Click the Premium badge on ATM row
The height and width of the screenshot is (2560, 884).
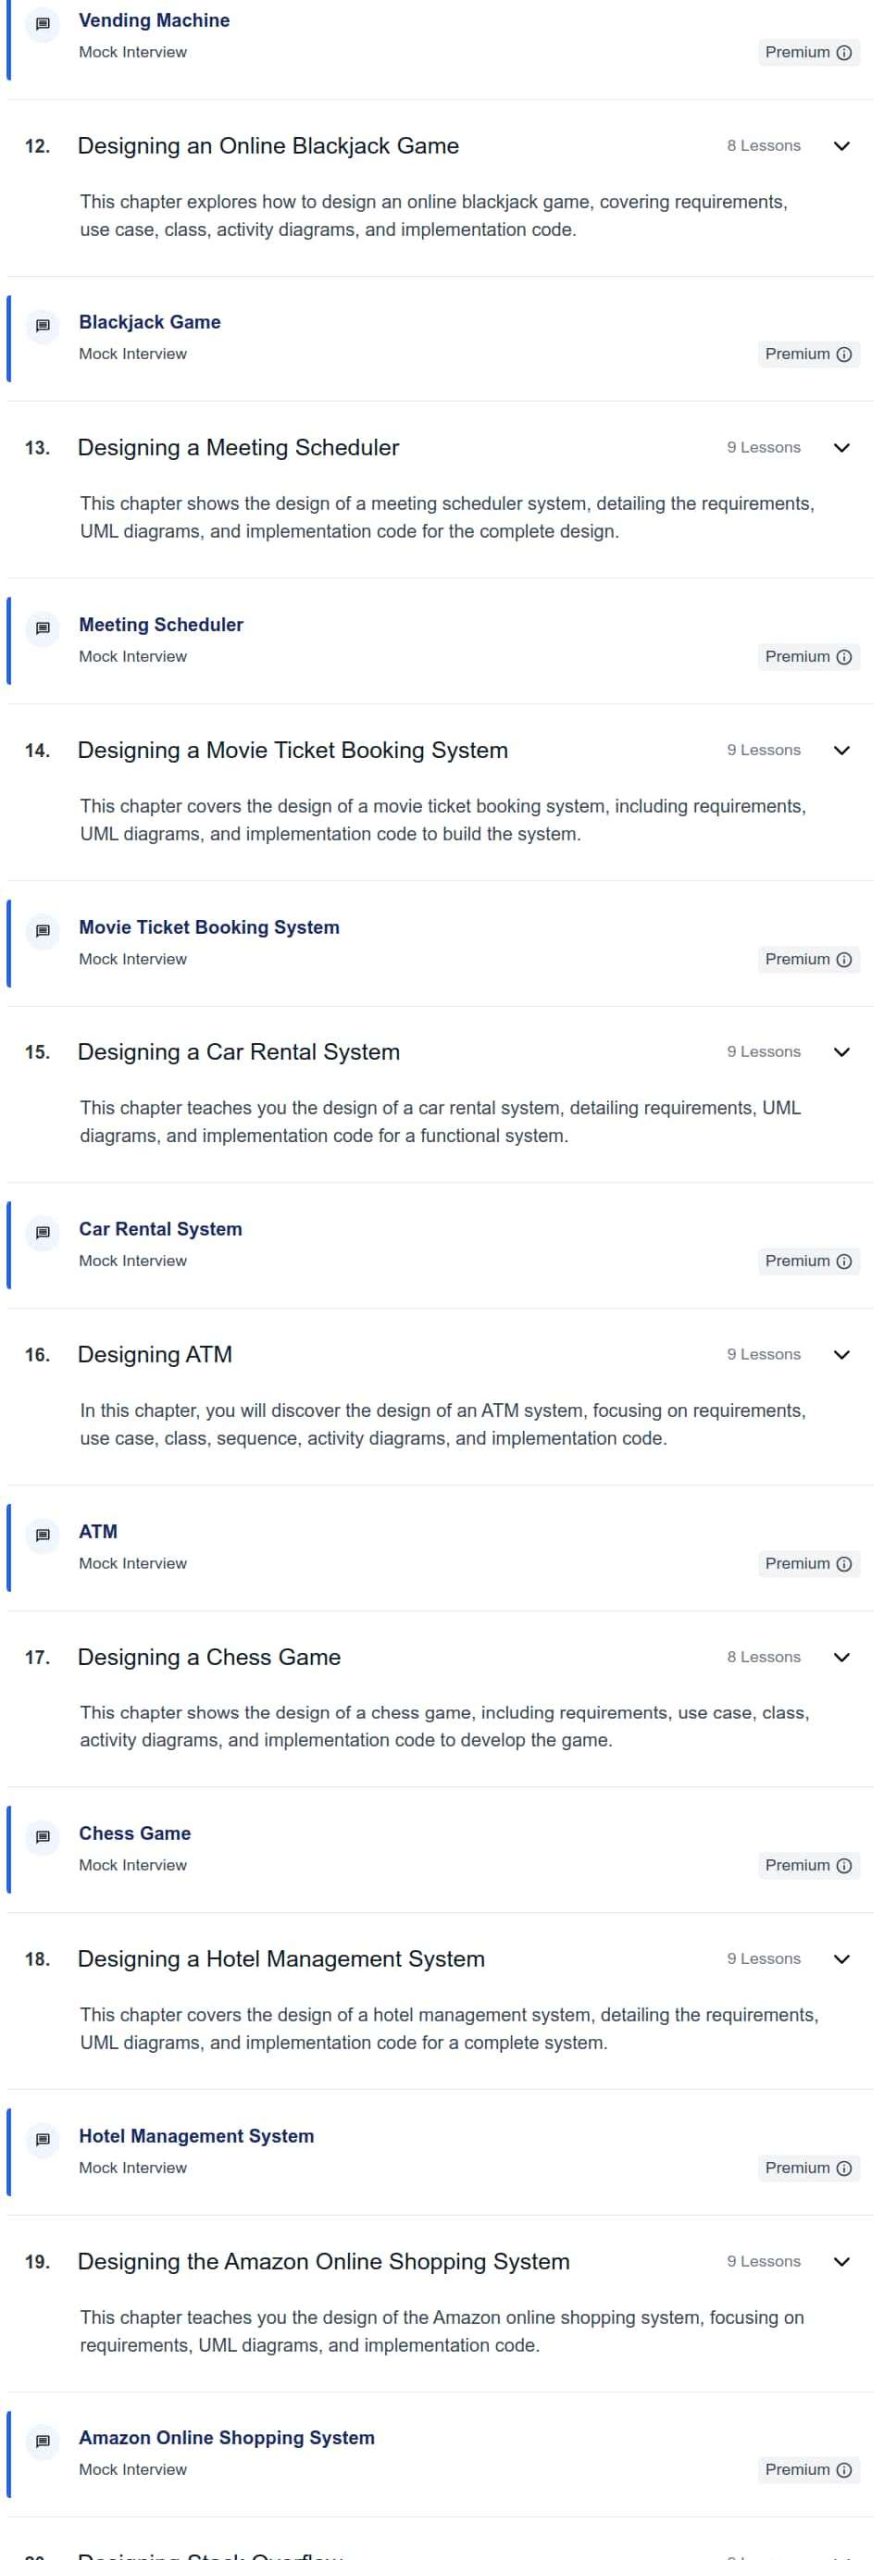[808, 1564]
